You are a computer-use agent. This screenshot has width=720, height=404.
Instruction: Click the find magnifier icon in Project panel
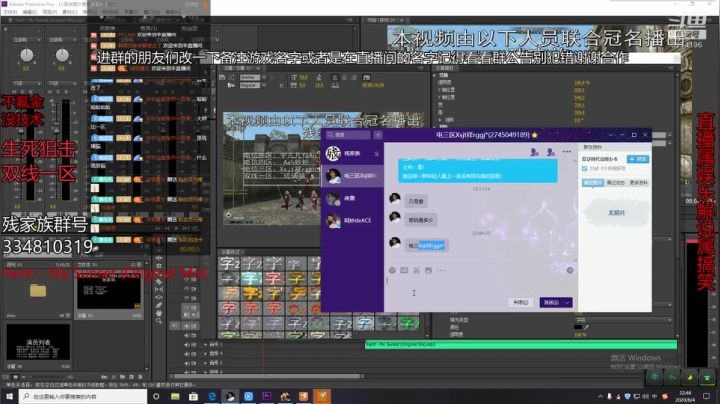point(113,377)
